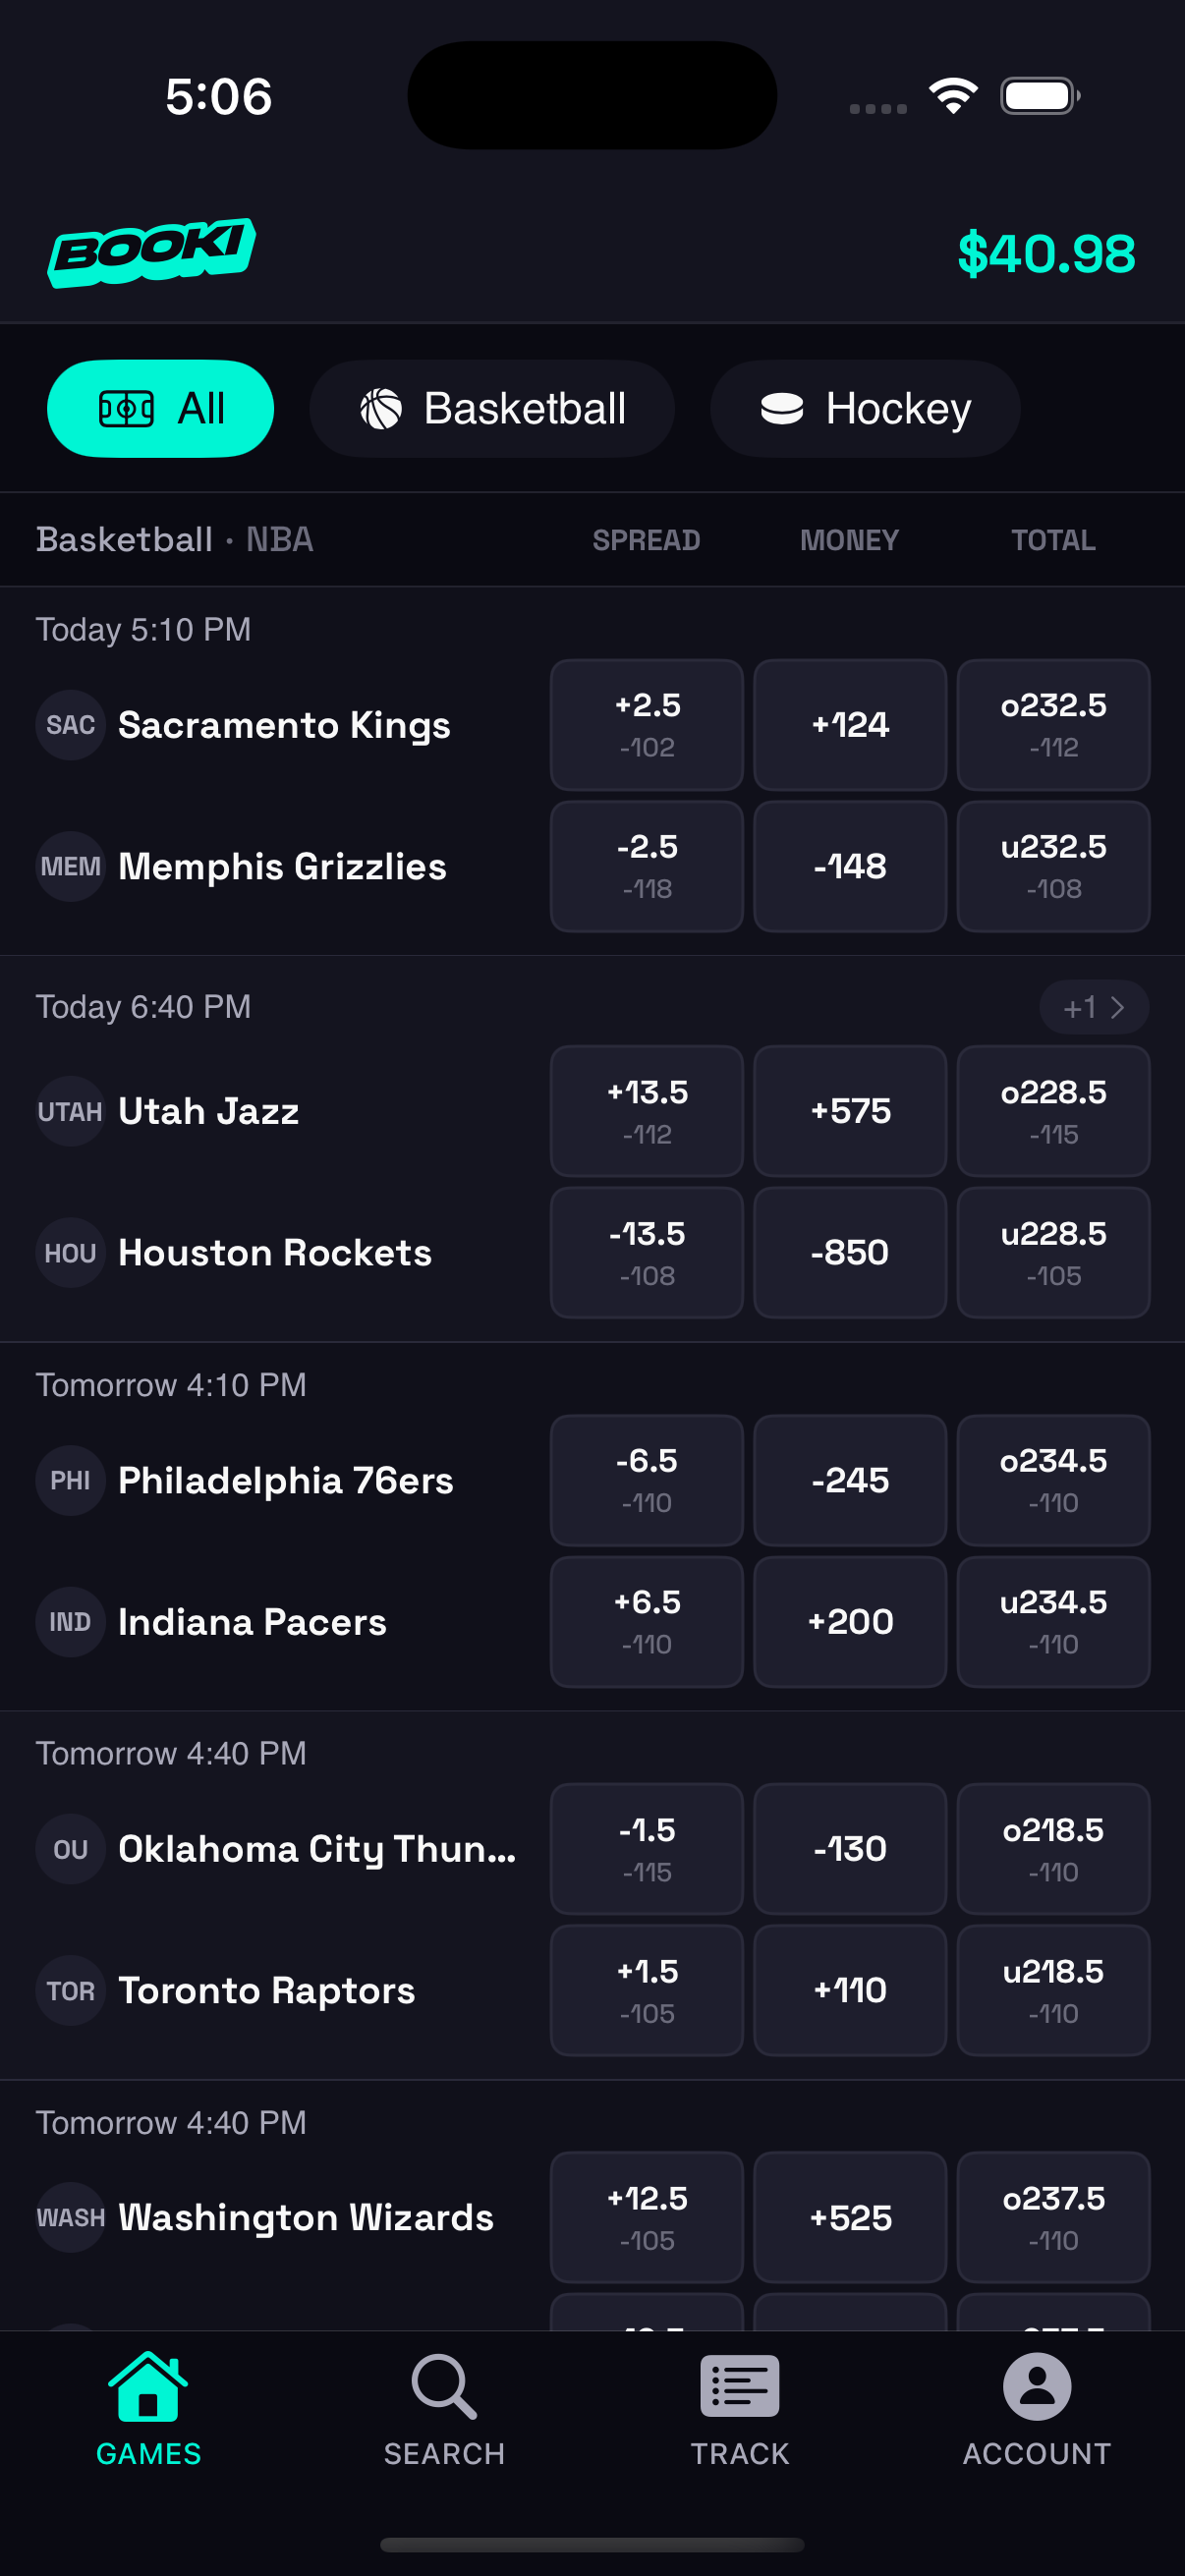Viewport: 1185px width, 2576px height.
Task: Select Toronto Raptors +110 moneyline
Action: (850, 1991)
